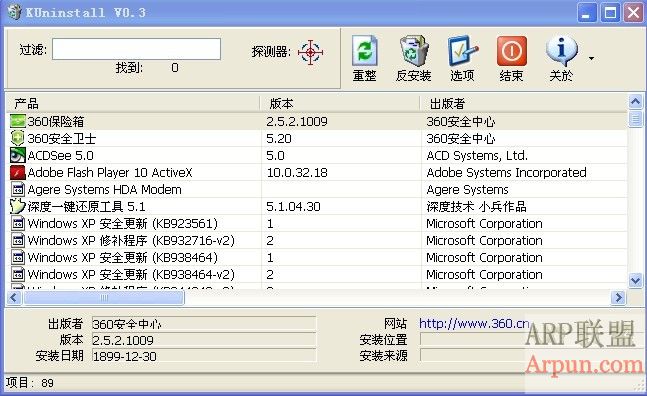Click version cell 2.5.2.1009 in list
This screenshot has height=396, width=647.
click(297, 122)
